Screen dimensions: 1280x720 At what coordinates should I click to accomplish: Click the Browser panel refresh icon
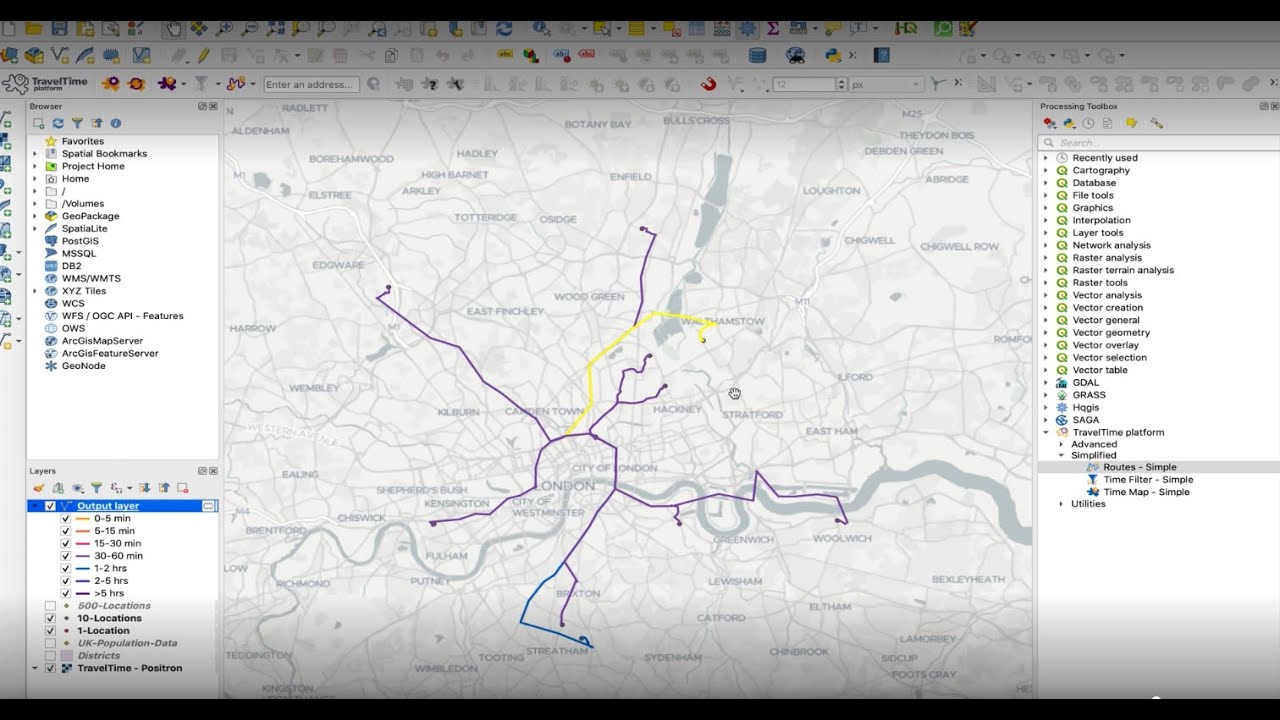[x=58, y=123]
